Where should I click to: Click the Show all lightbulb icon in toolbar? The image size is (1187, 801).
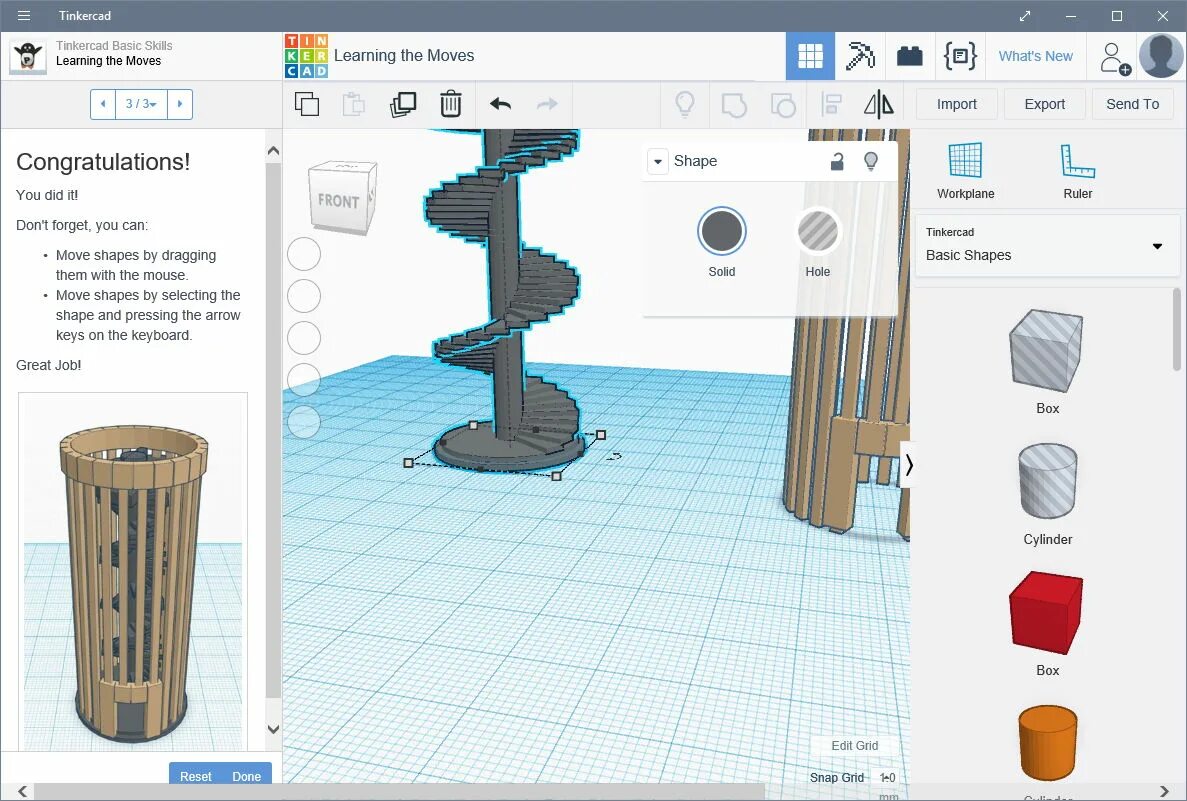[684, 104]
